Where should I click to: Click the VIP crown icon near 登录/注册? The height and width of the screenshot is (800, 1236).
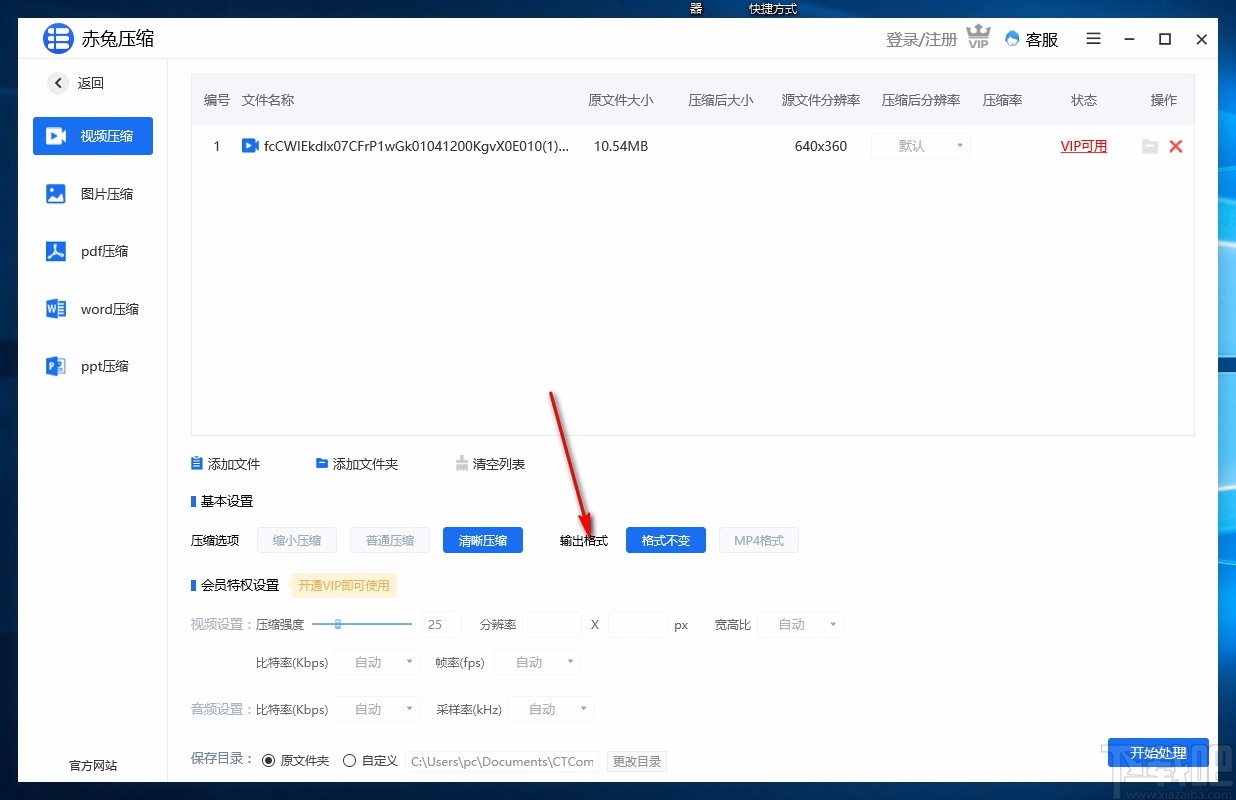[x=977, y=36]
